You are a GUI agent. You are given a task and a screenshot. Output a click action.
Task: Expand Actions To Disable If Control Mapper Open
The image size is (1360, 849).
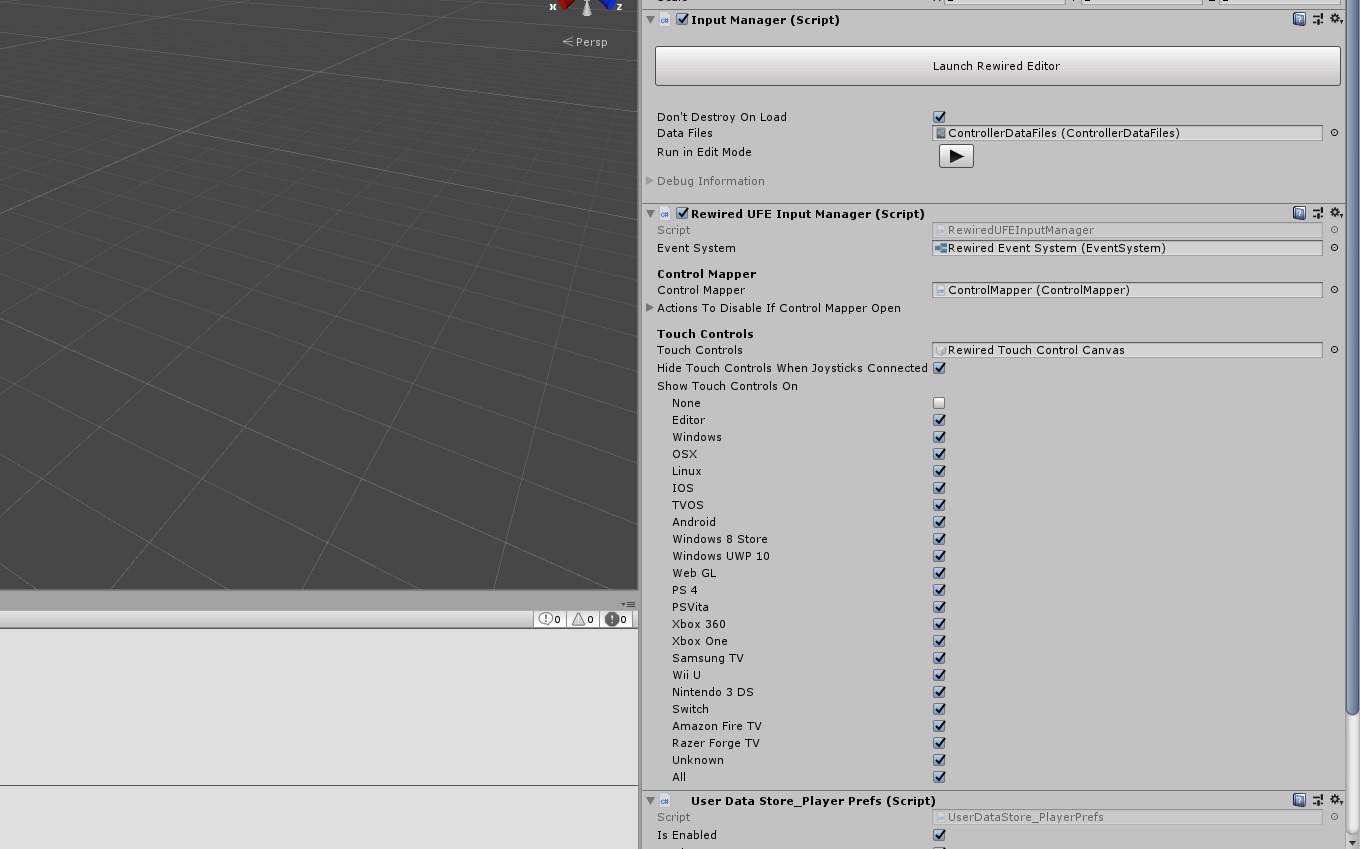click(x=650, y=308)
